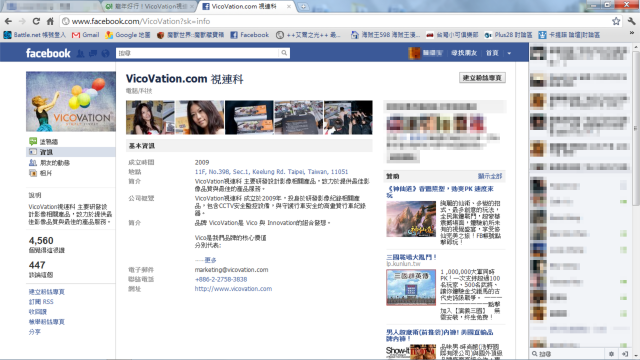Click 尋找朋友 in the top bar

(464, 53)
